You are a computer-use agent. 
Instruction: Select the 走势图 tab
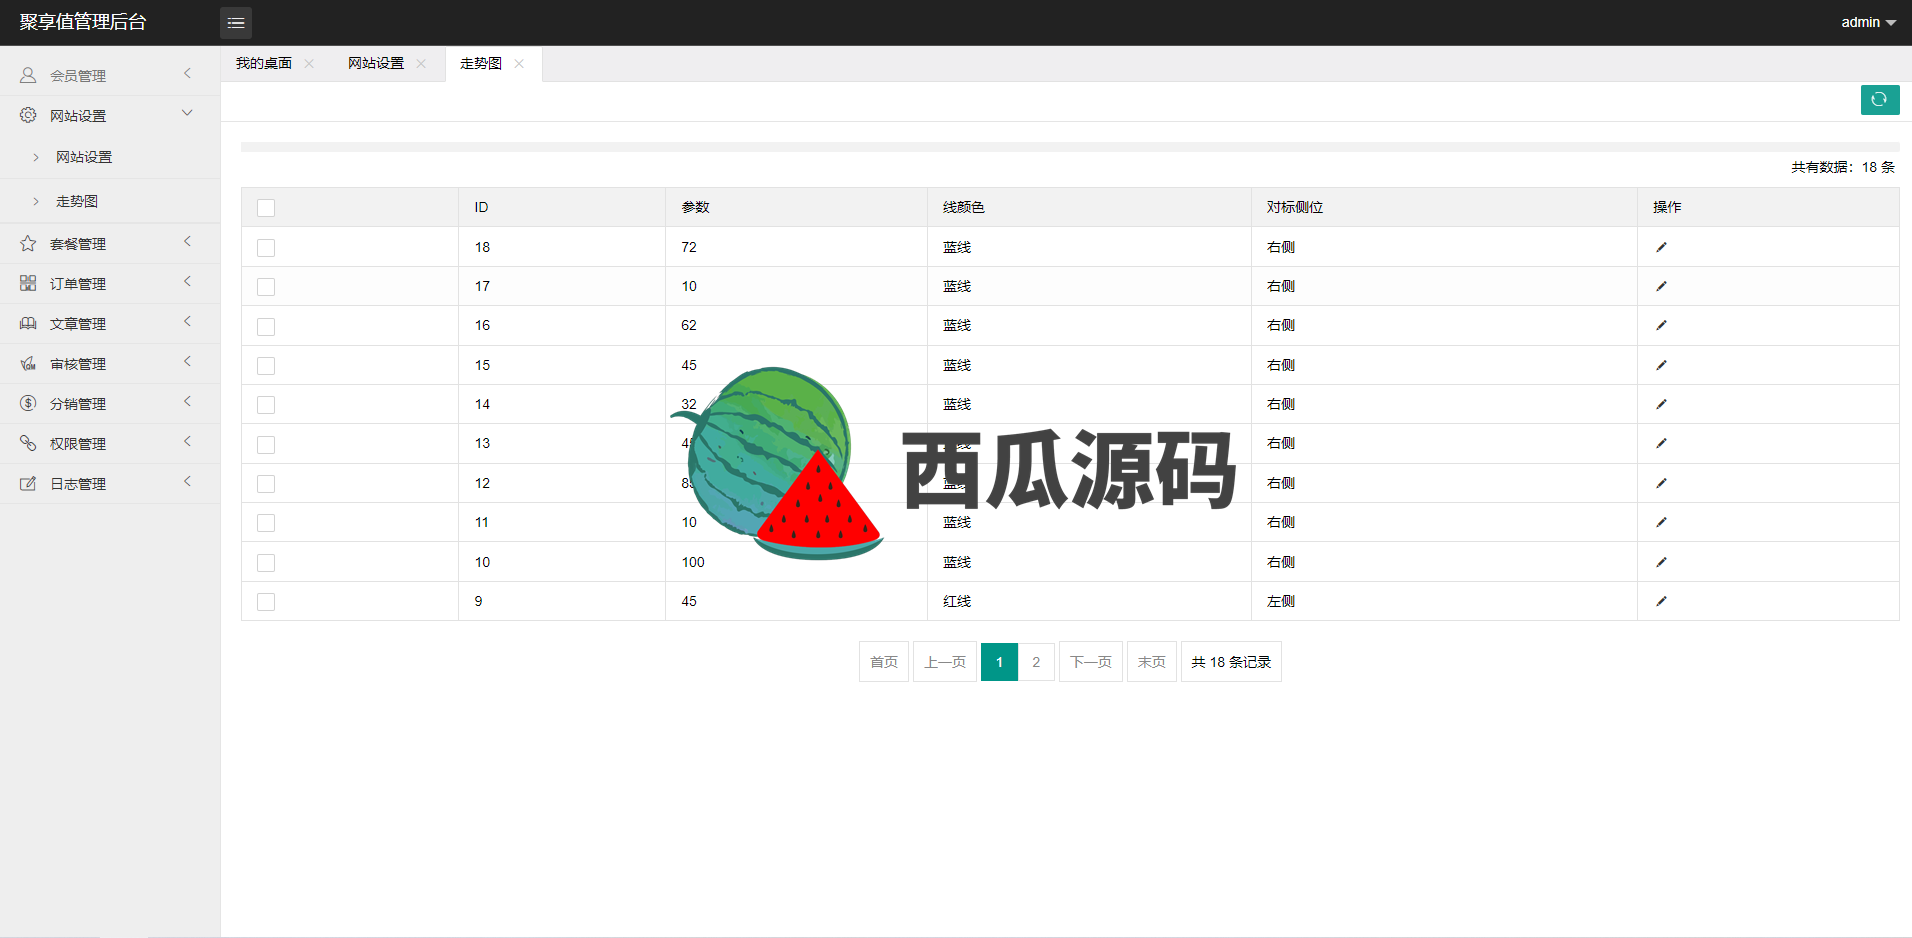[481, 63]
